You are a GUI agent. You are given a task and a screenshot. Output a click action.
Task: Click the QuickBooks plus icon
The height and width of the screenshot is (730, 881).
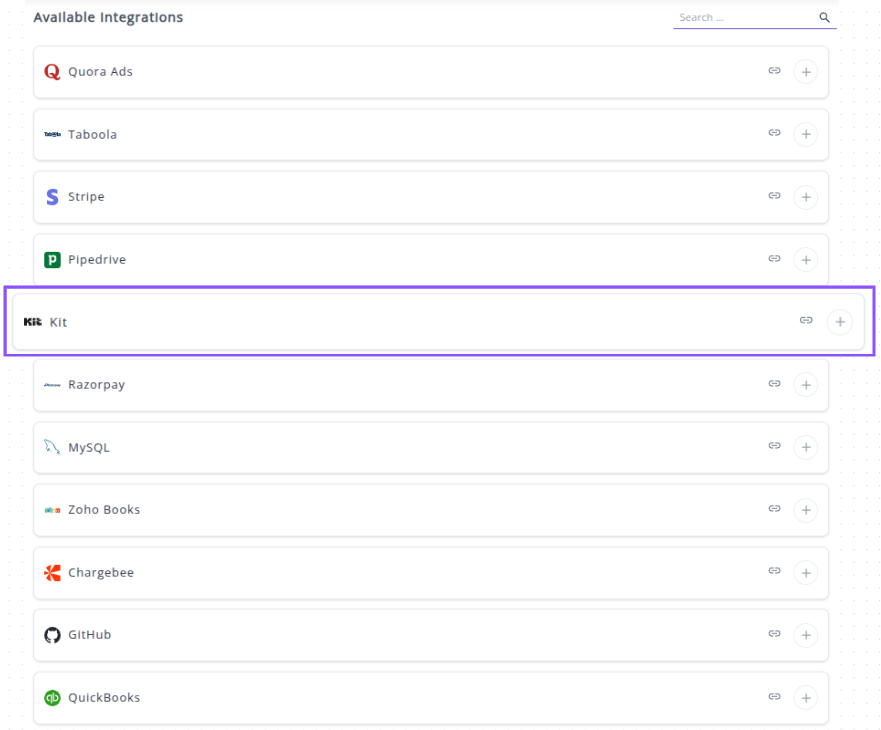tap(805, 698)
